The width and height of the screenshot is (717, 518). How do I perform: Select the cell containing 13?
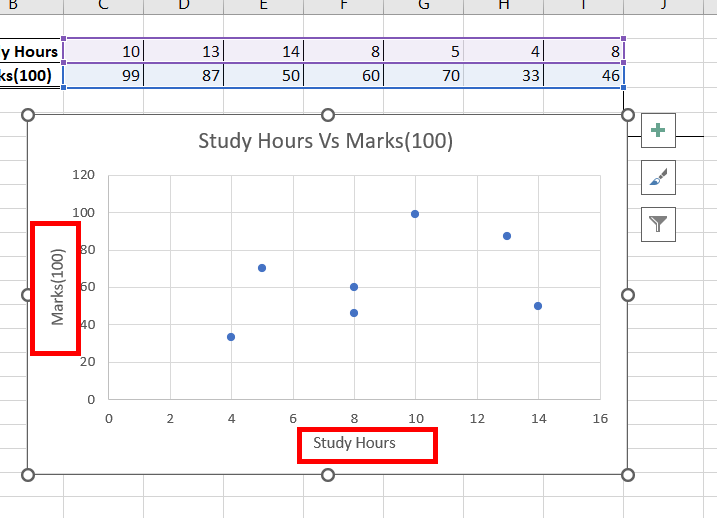point(183,51)
